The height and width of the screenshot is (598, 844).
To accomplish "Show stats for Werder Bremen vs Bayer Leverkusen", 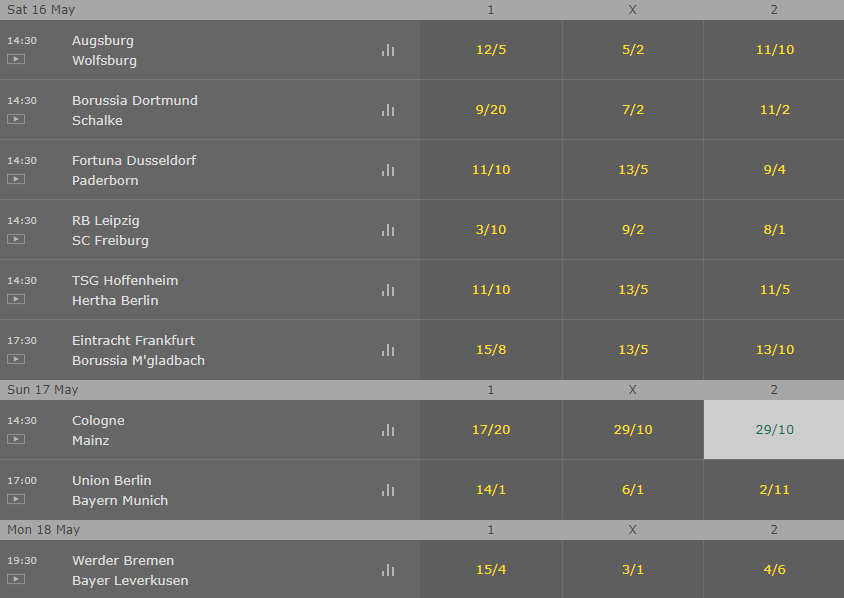I will tap(388, 570).
